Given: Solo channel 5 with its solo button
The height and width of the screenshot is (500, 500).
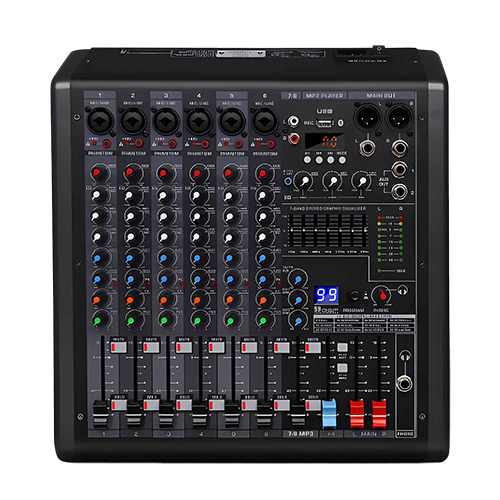Looking at the screenshot, I should pos(249,405).
